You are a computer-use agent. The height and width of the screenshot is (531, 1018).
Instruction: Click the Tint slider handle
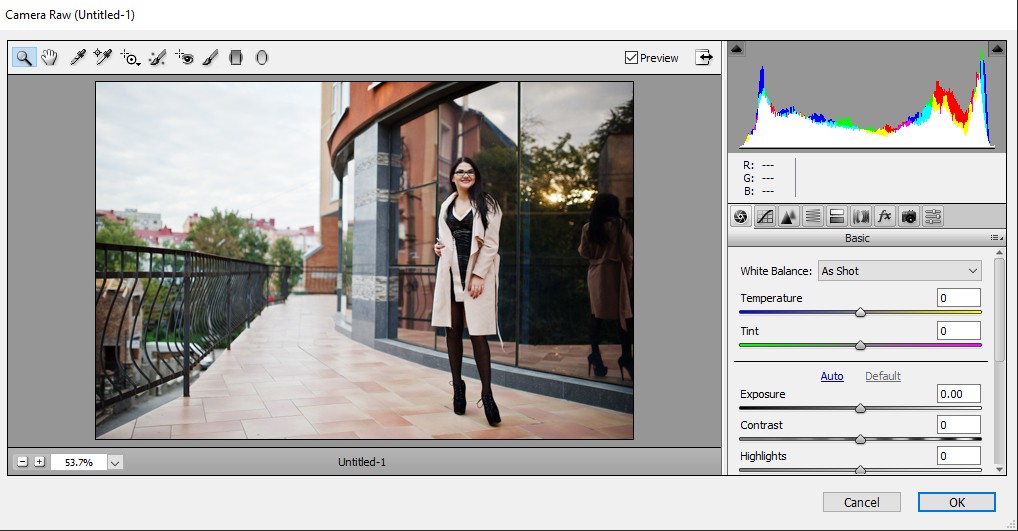click(x=860, y=345)
